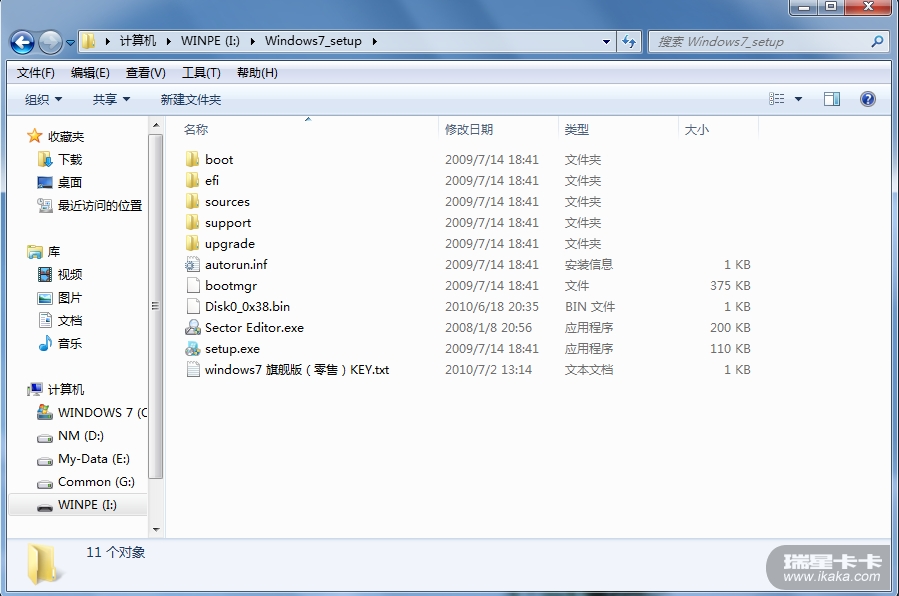Open the 图片 library
Image resolution: width=899 pixels, height=596 pixels.
(70, 298)
